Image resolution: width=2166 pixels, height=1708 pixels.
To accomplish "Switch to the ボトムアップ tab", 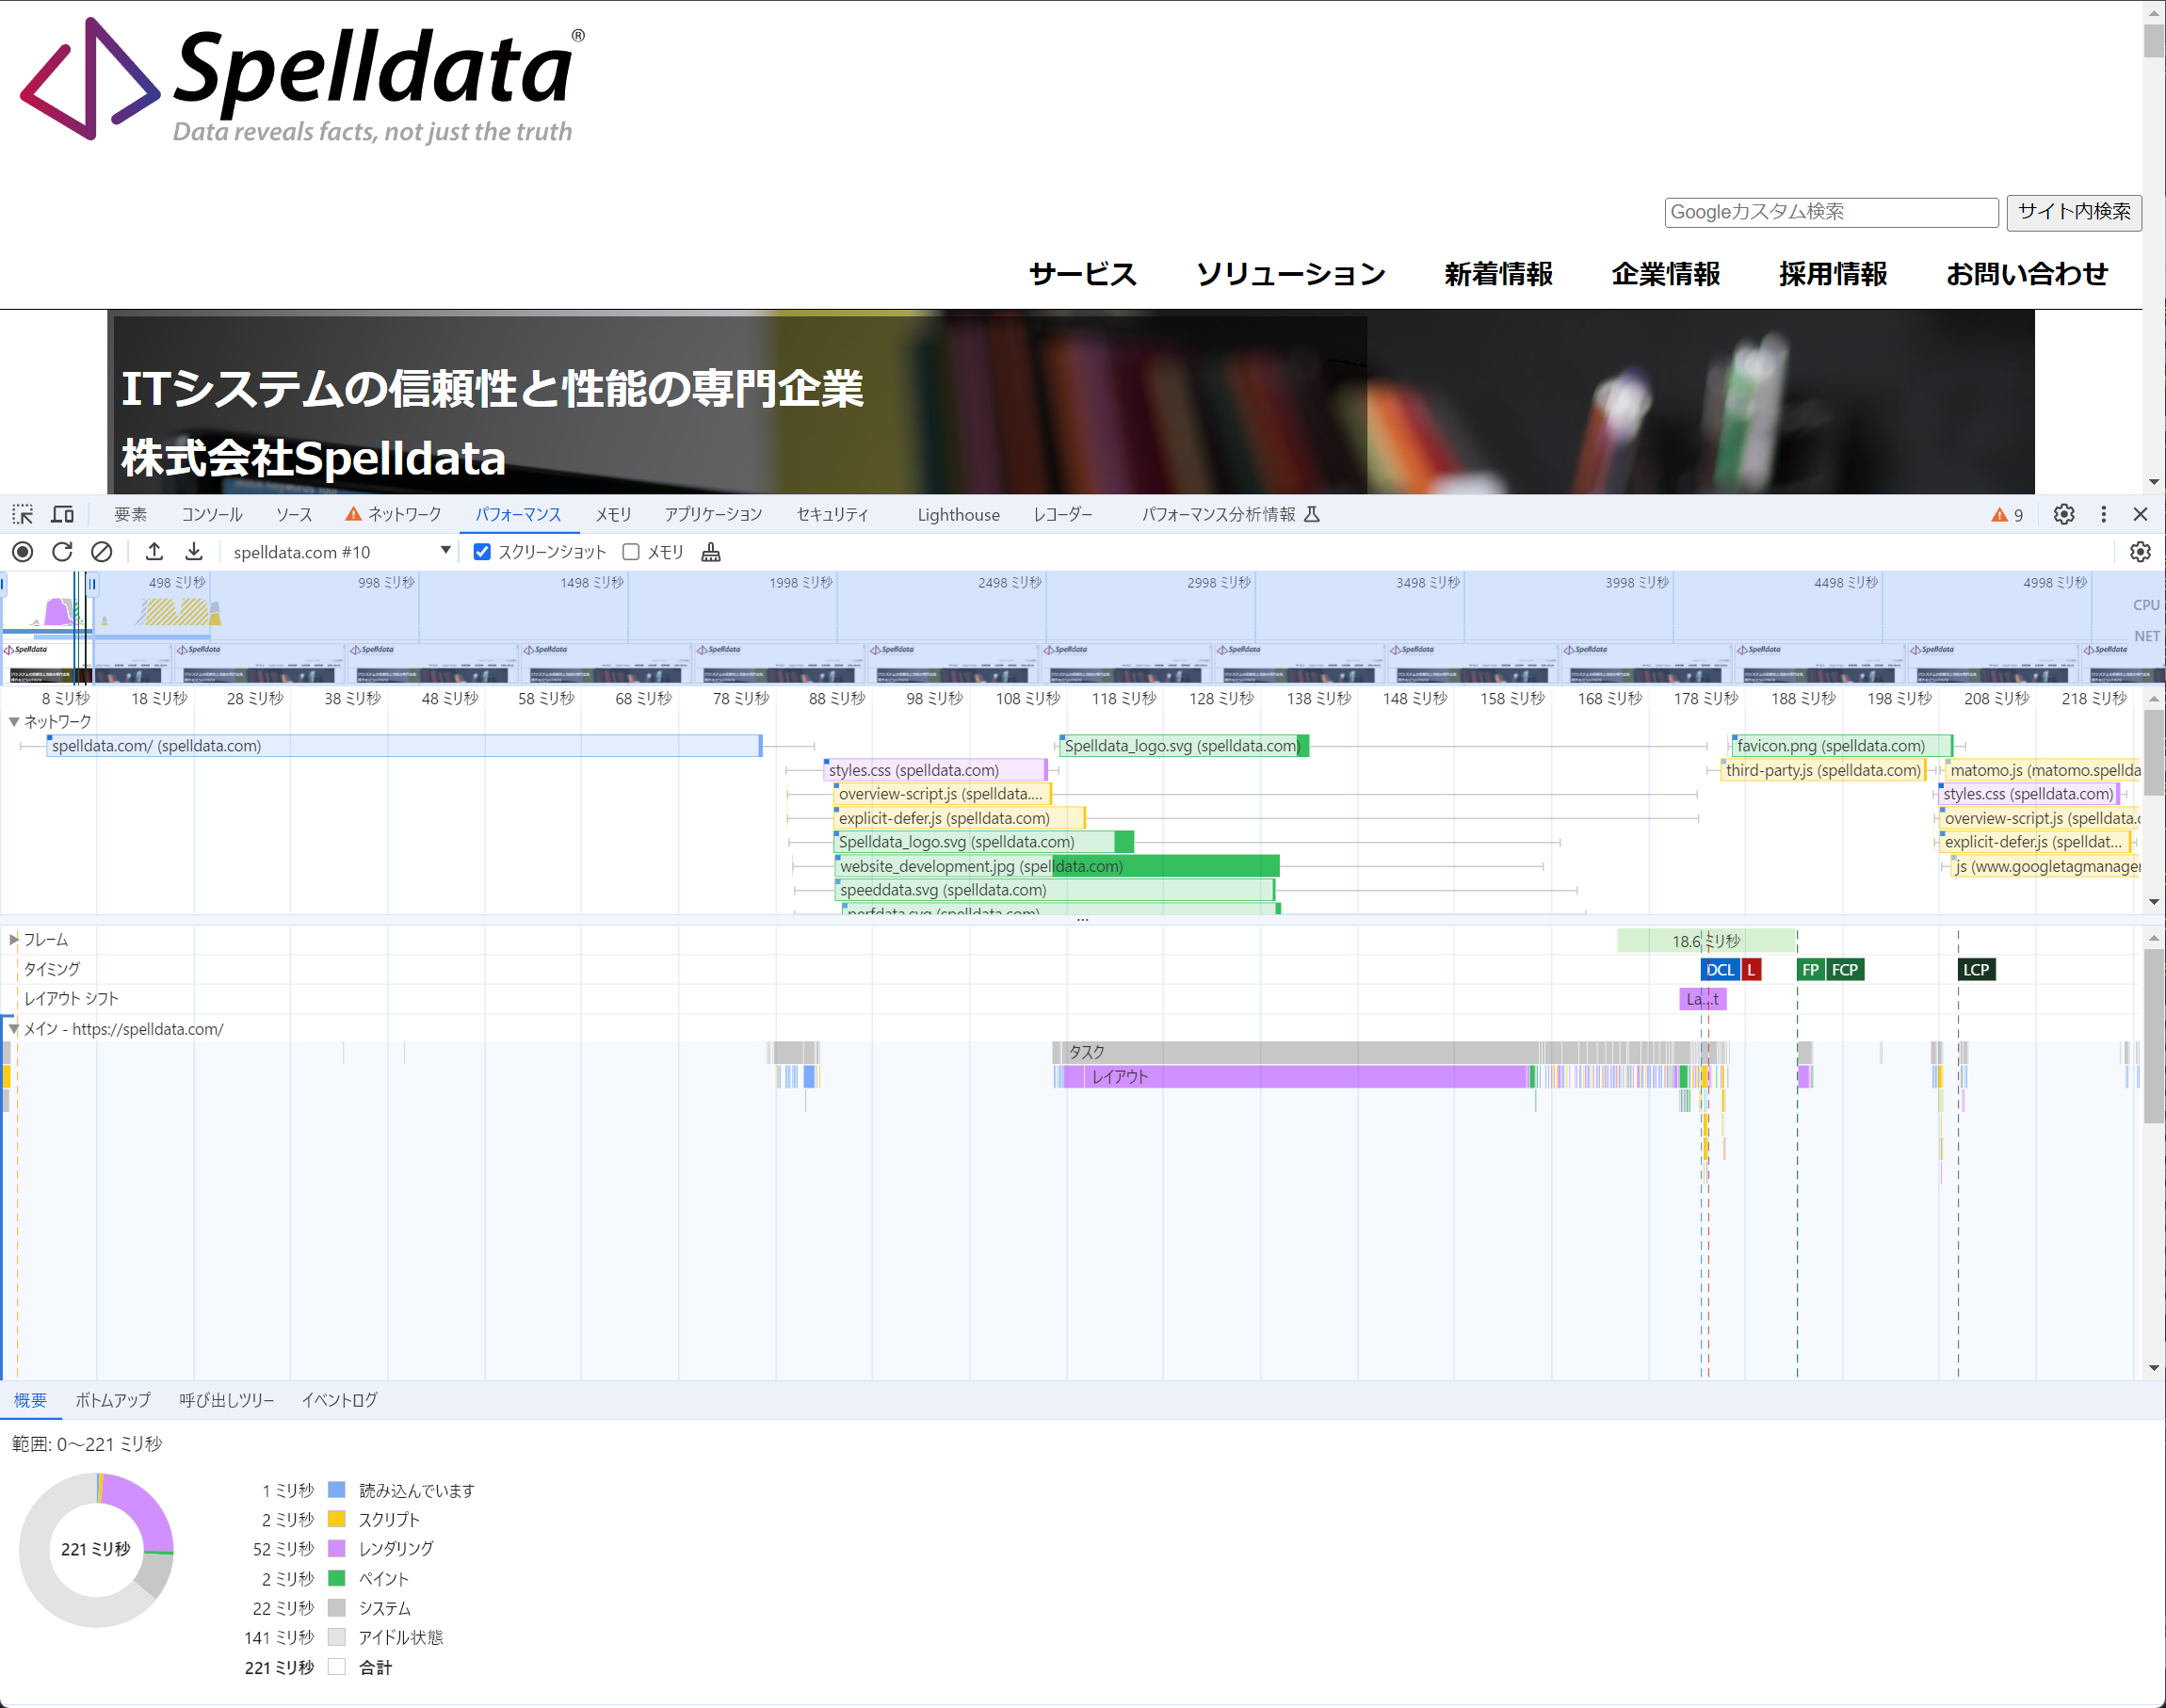I will pos(113,1400).
